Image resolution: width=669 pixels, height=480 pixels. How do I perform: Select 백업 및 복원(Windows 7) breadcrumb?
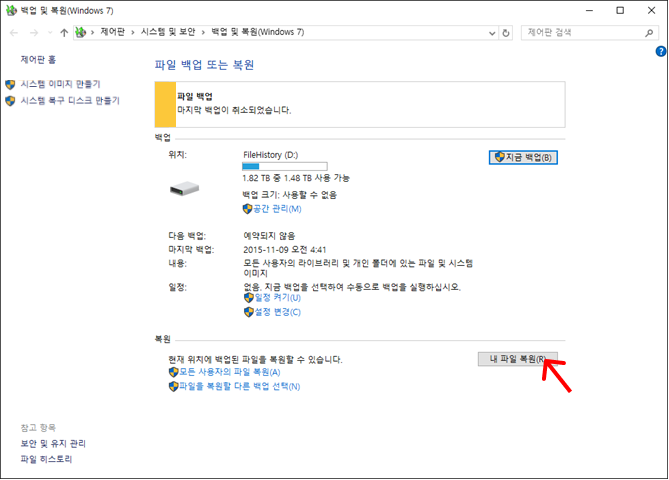tap(258, 32)
